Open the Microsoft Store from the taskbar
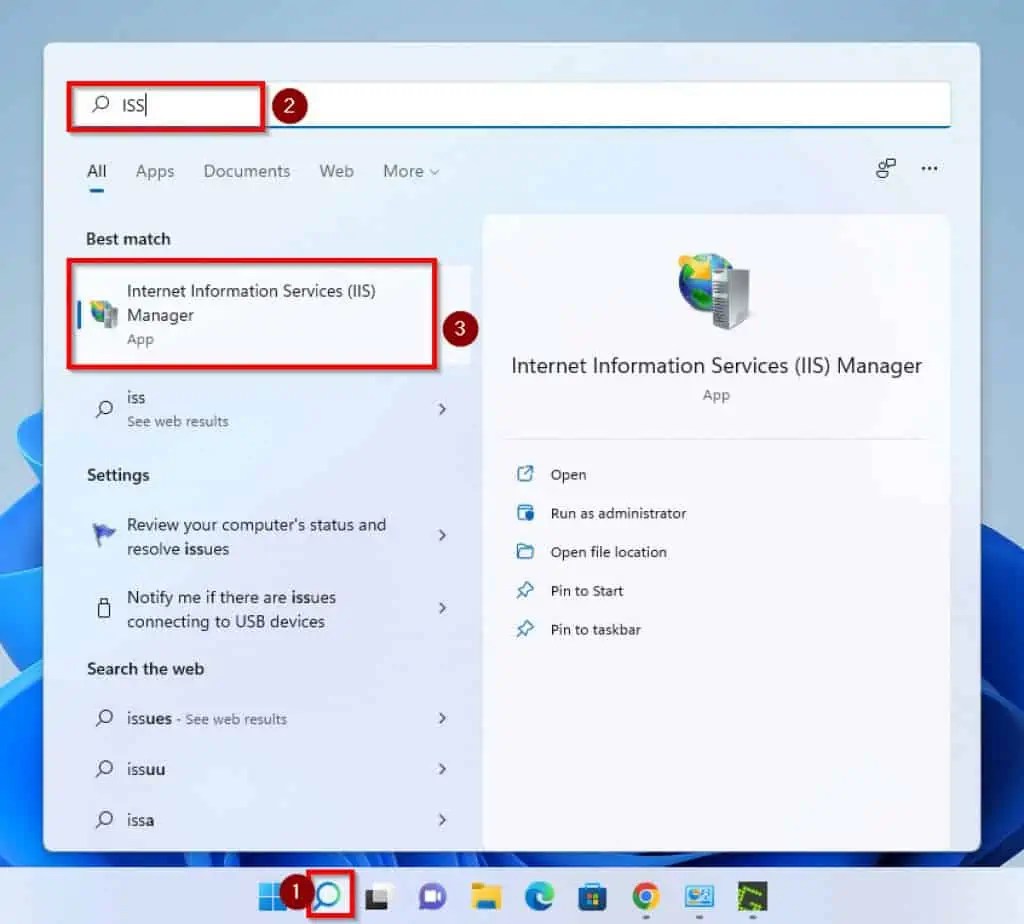The width and height of the screenshot is (1024, 924). click(592, 897)
